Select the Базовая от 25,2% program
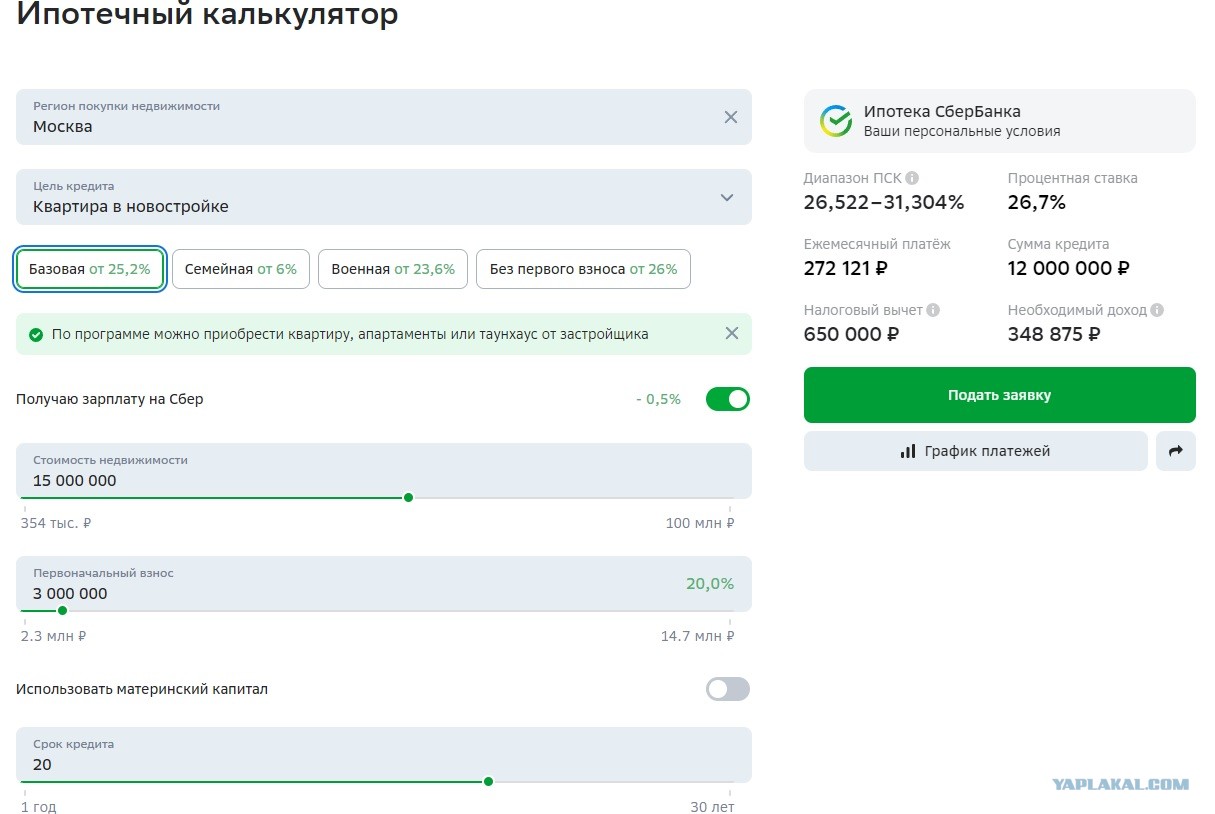The image size is (1215, 814). 90,269
